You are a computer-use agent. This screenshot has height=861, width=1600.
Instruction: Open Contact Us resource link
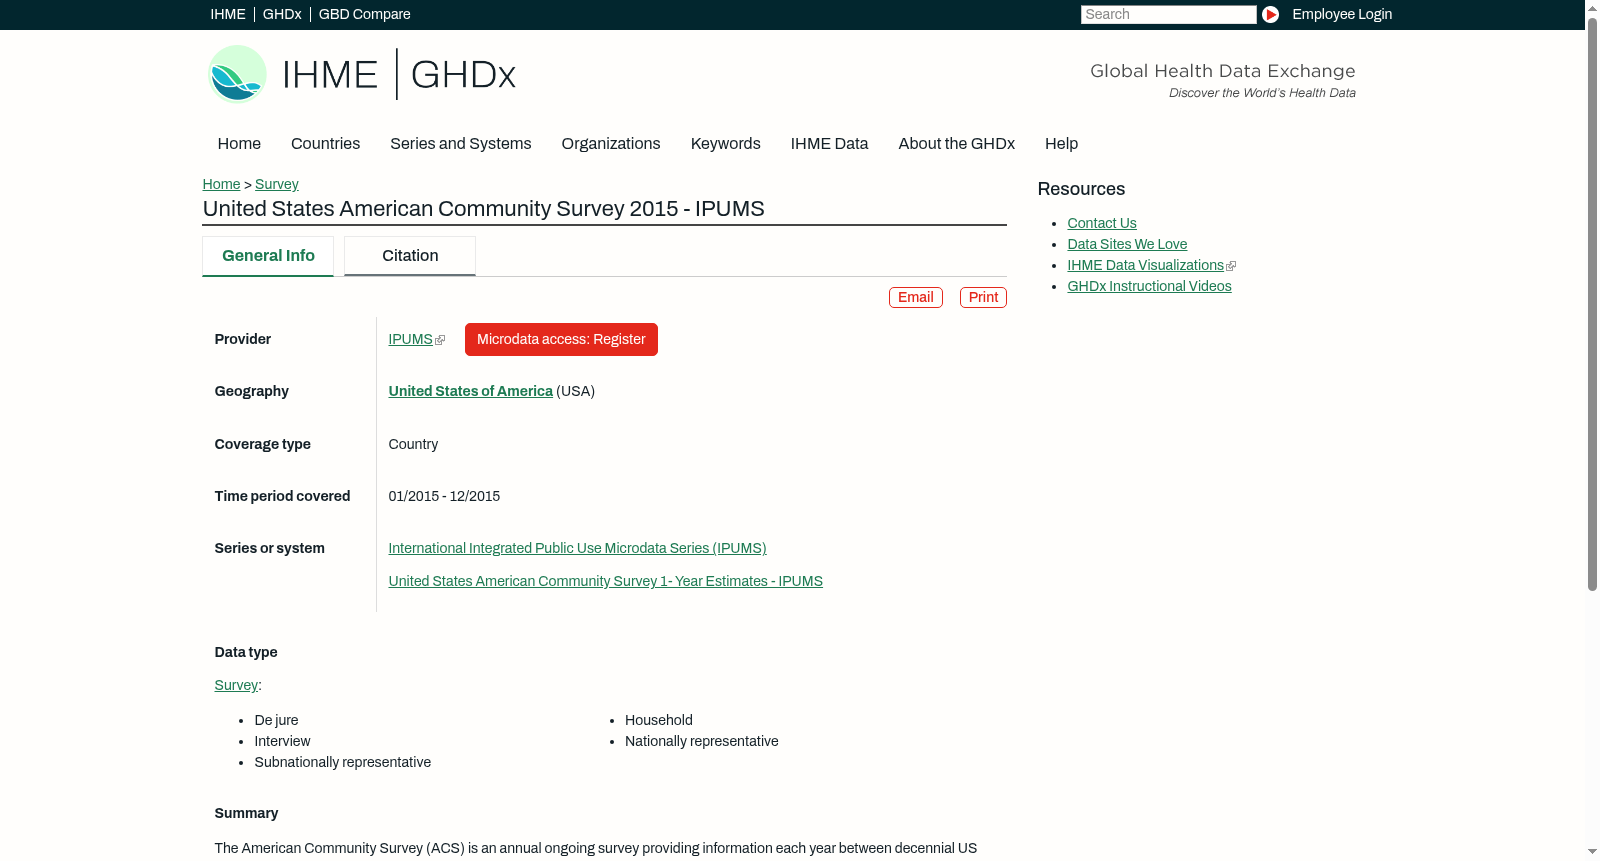[x=1101, y=224]
